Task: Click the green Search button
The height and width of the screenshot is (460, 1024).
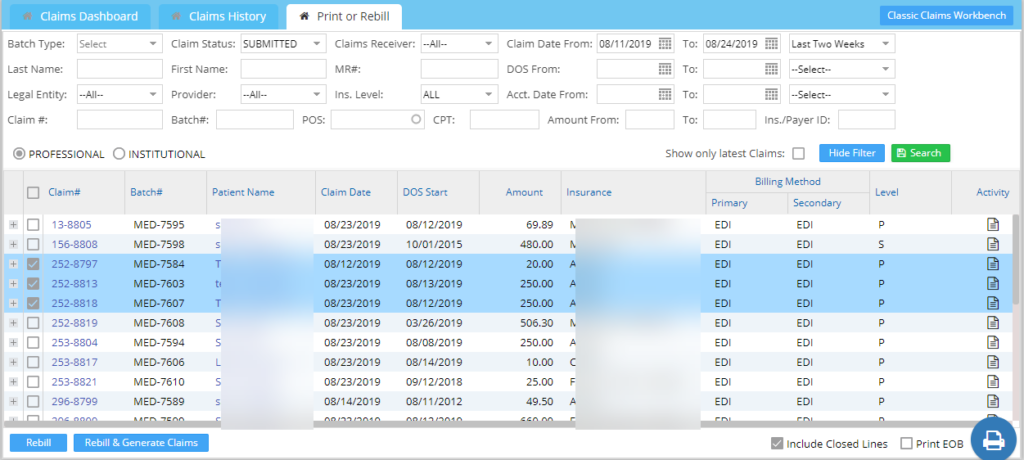Action: point(920,153)
